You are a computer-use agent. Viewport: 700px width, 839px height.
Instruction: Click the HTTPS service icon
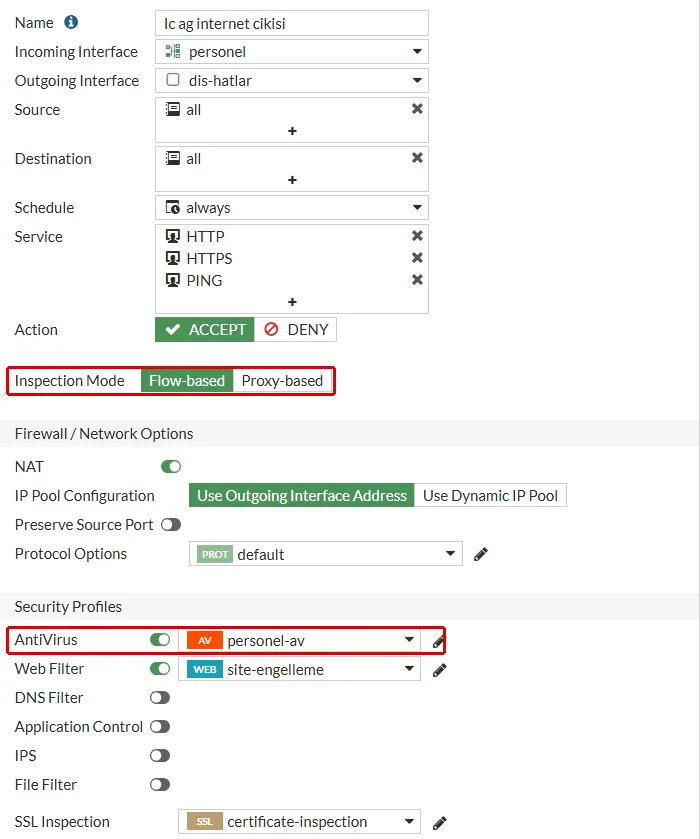pyautogui.click(x=172, y=258)
